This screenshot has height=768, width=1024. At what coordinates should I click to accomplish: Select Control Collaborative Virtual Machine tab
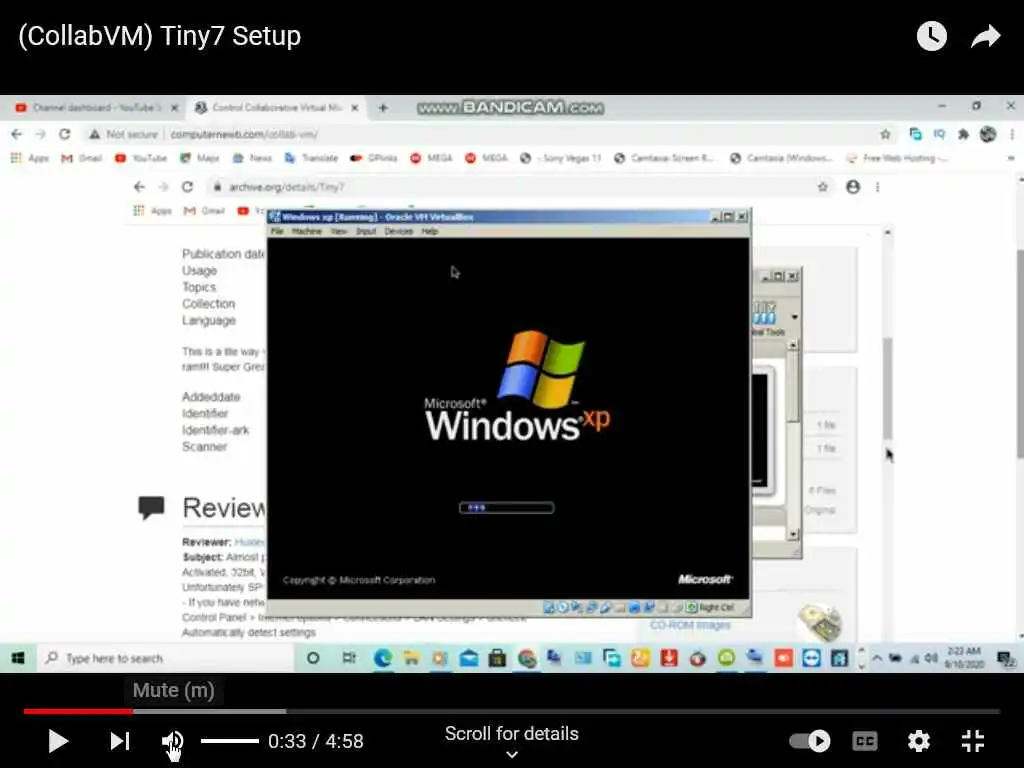click(276, 108)
